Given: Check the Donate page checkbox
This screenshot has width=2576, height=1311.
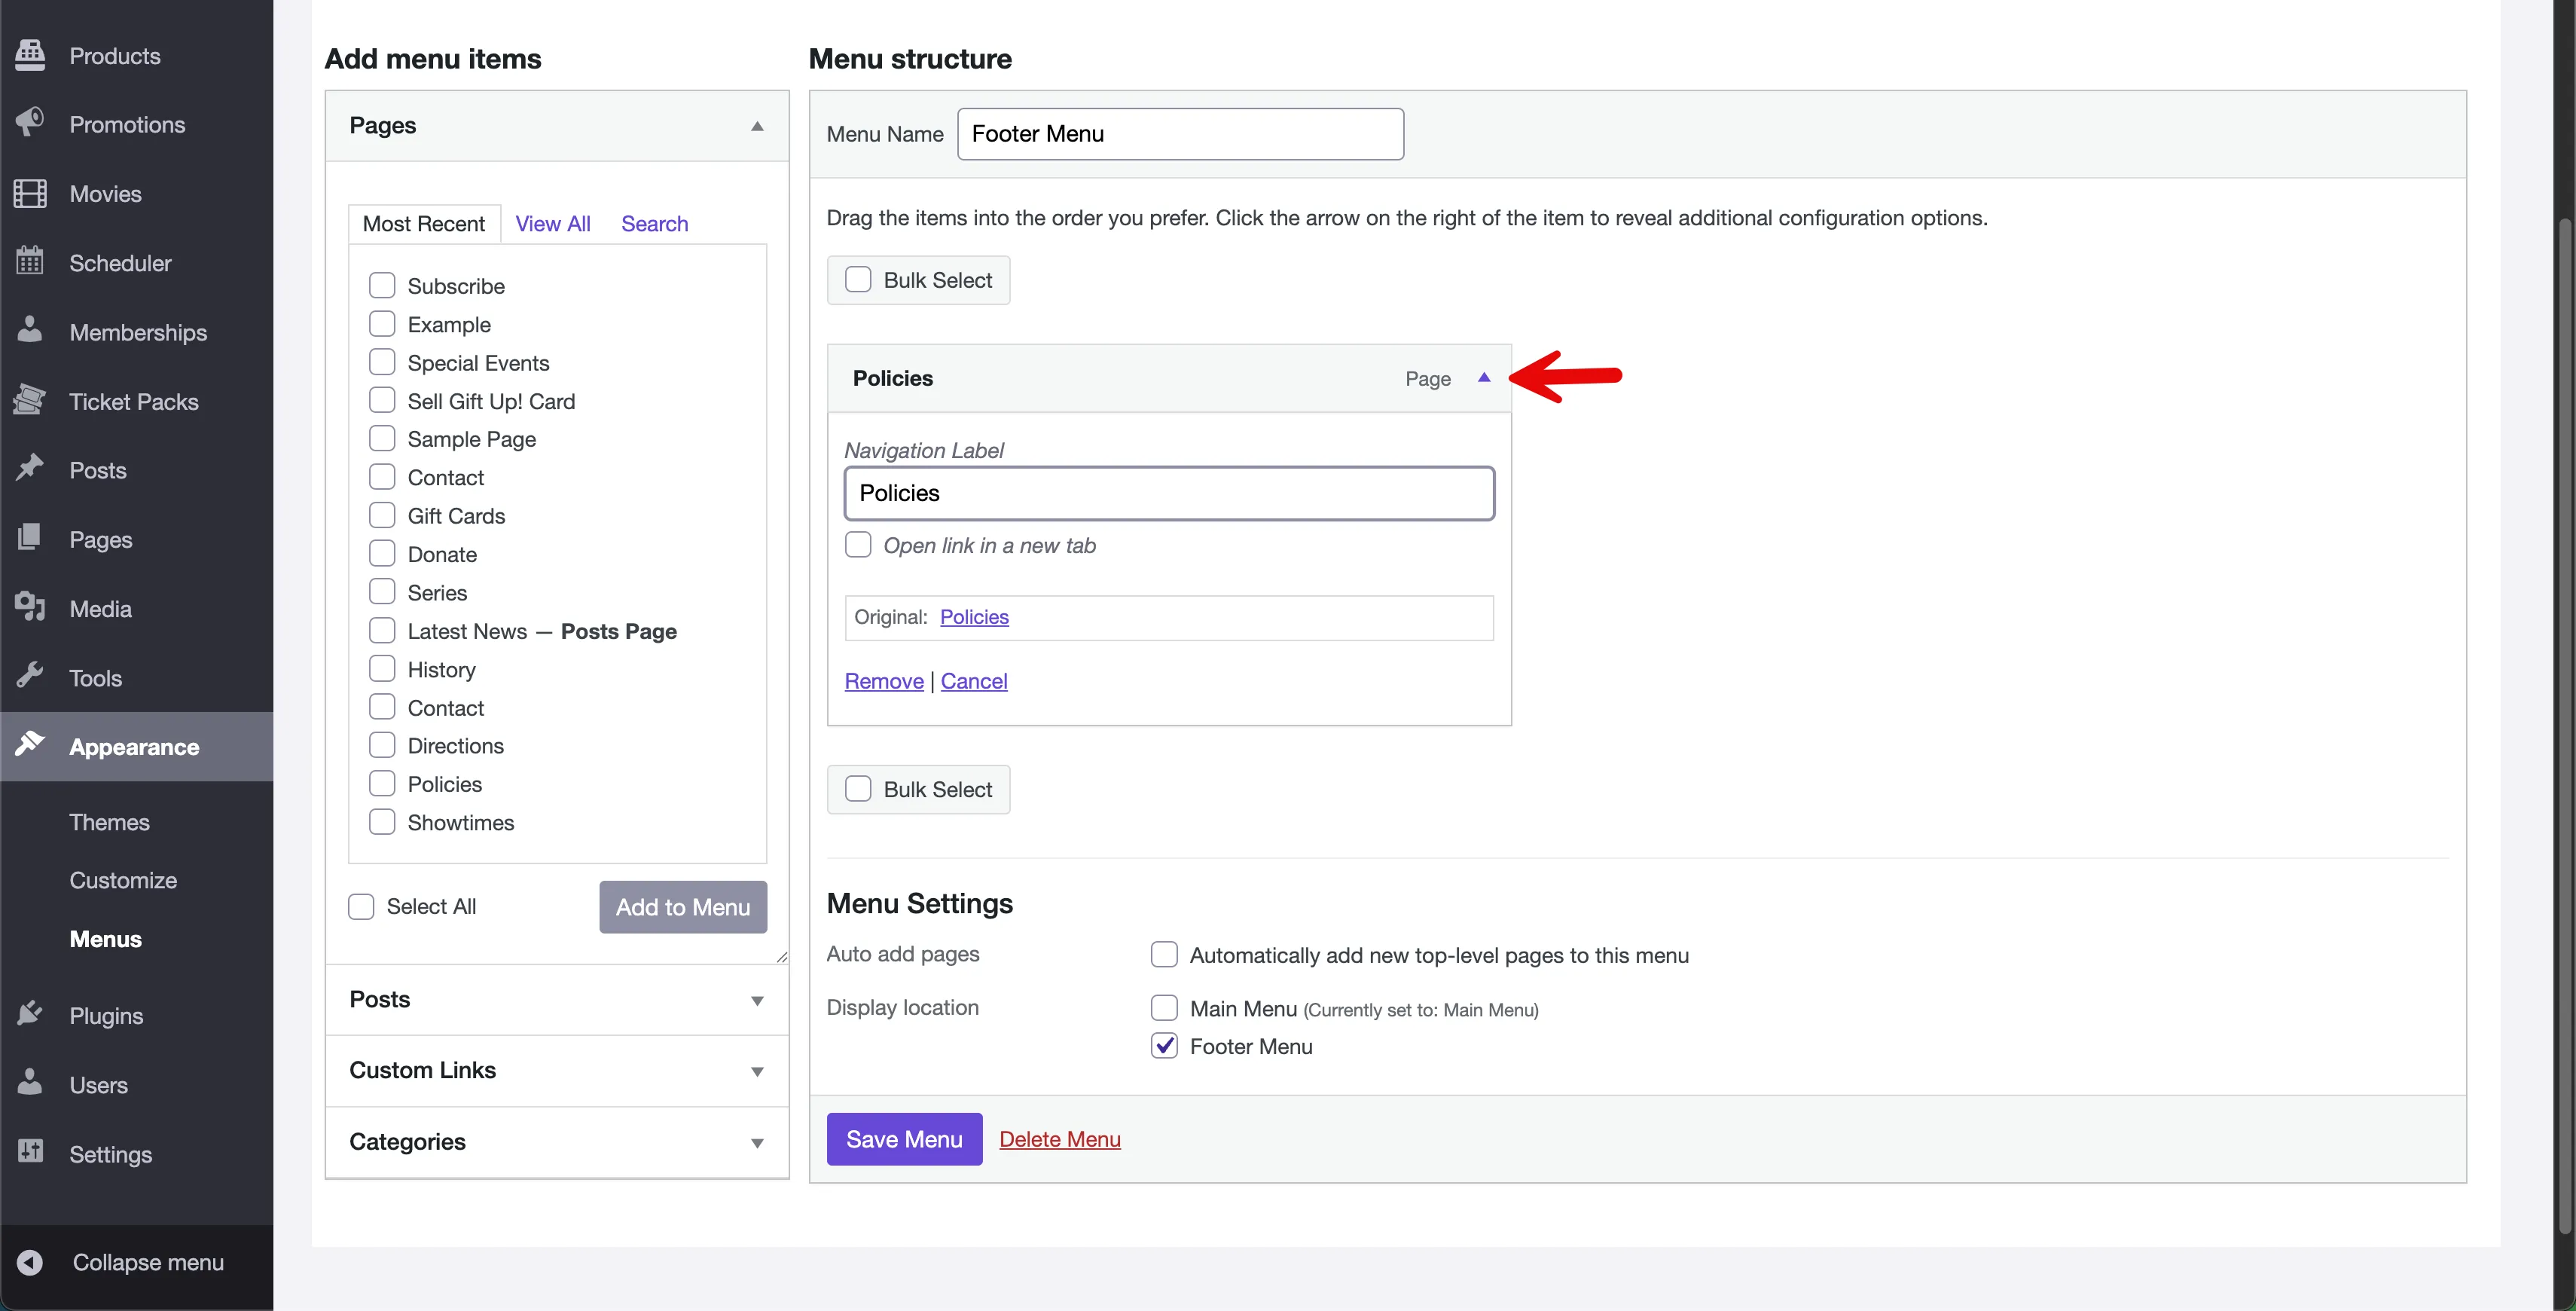Looking at the screenshot, I should click(x=382, y=554).
